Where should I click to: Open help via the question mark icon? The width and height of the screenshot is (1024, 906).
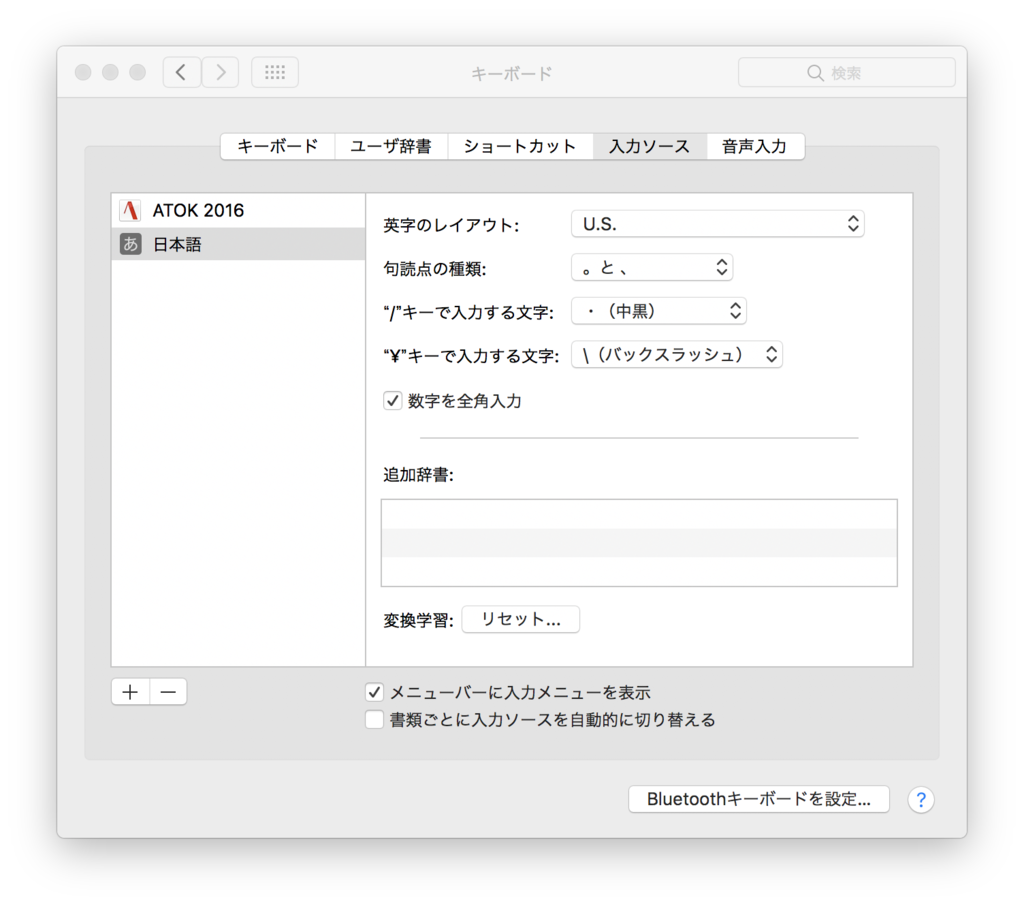920,799
